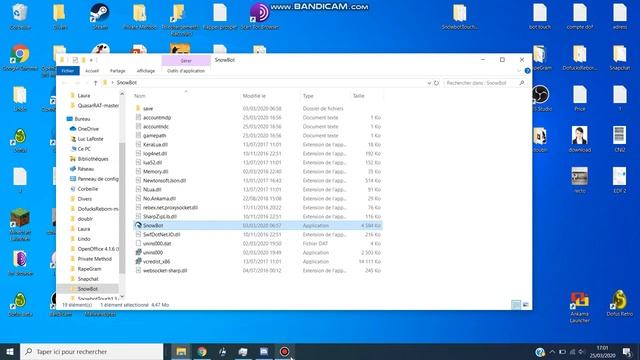The width and height of the screenshot is (640, 360).
Task: Select Bibliothèques in the navigation pane
Action: pos(93,159)
